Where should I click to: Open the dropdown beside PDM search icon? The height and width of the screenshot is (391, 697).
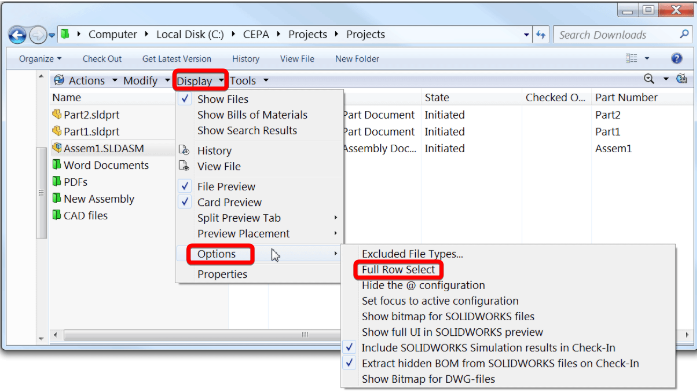coord(666,79)
